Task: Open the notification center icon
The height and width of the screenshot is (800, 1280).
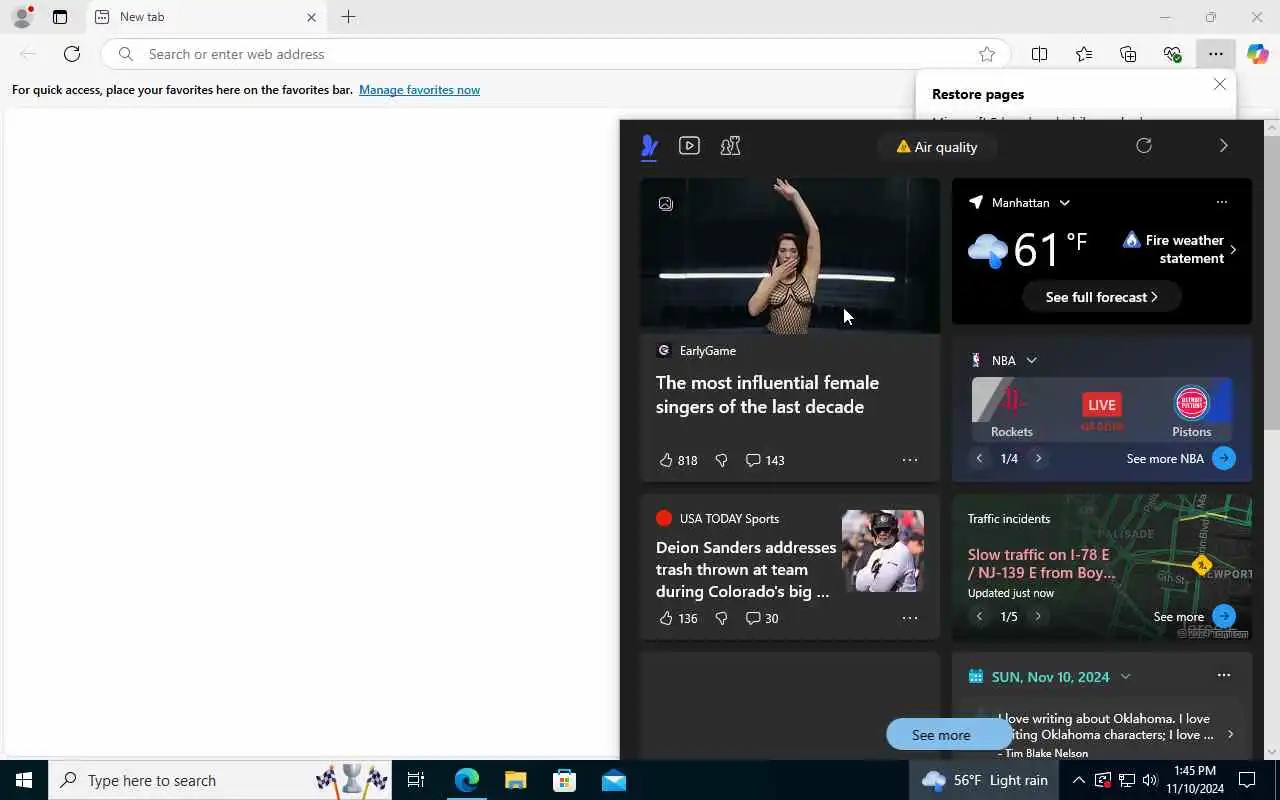Action: (x=1247, y=780)
